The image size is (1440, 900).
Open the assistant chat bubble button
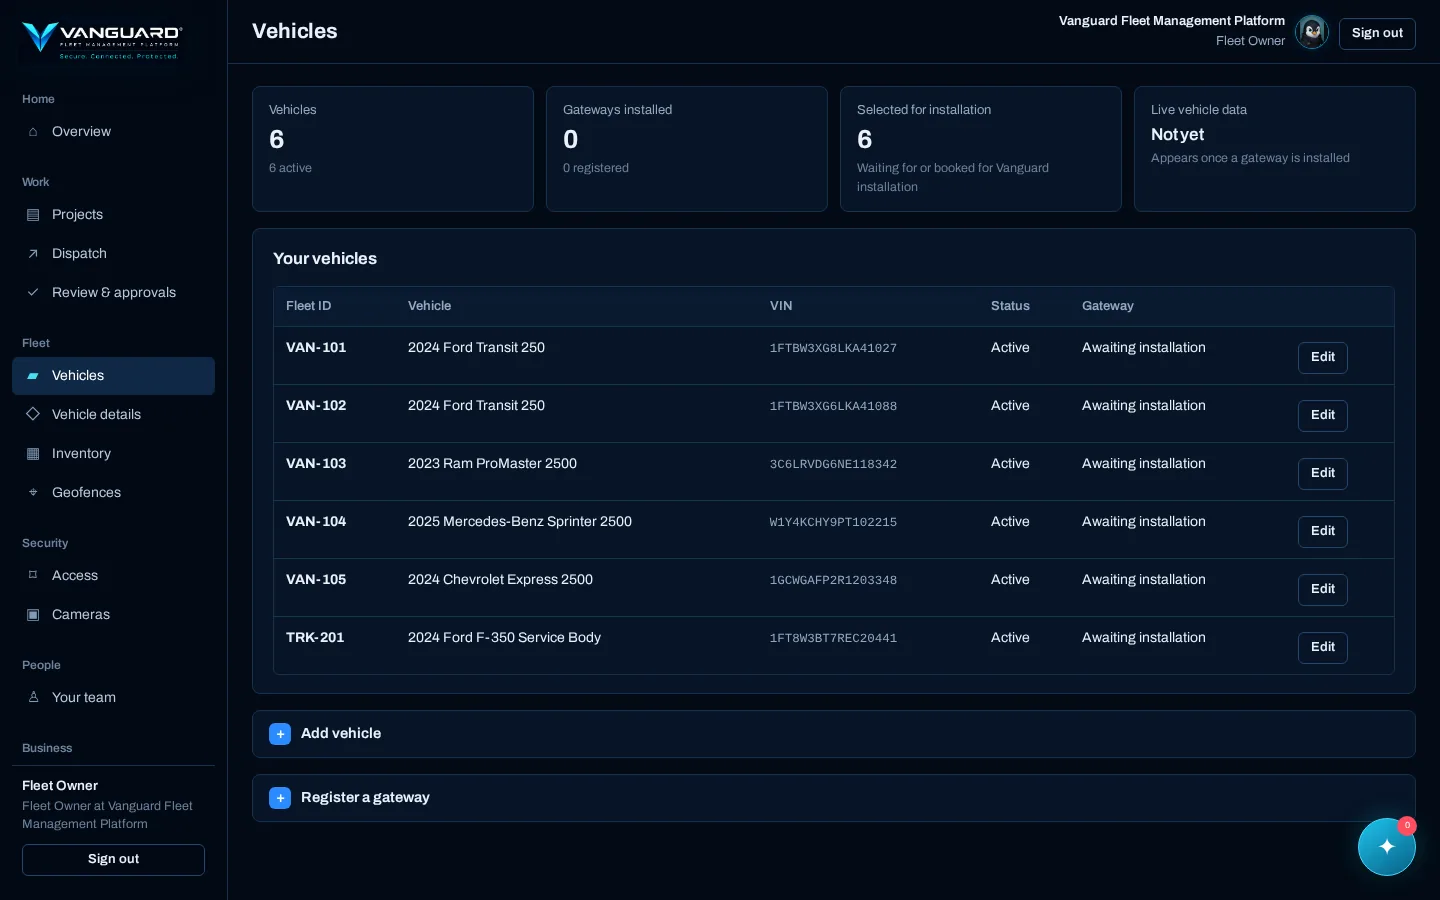(1387, 847)
